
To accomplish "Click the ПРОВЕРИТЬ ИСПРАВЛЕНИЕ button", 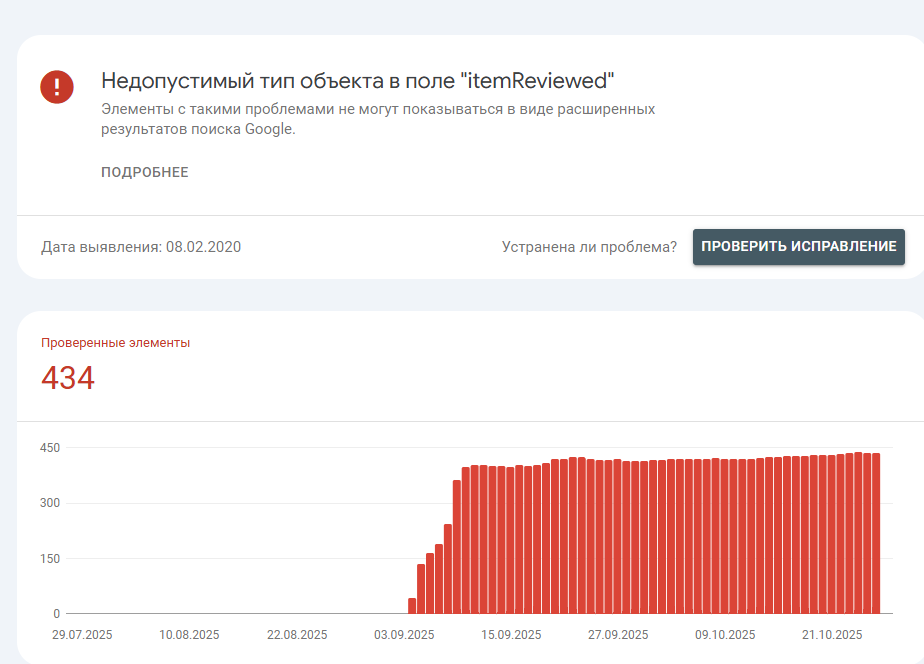I will (798, 246).
